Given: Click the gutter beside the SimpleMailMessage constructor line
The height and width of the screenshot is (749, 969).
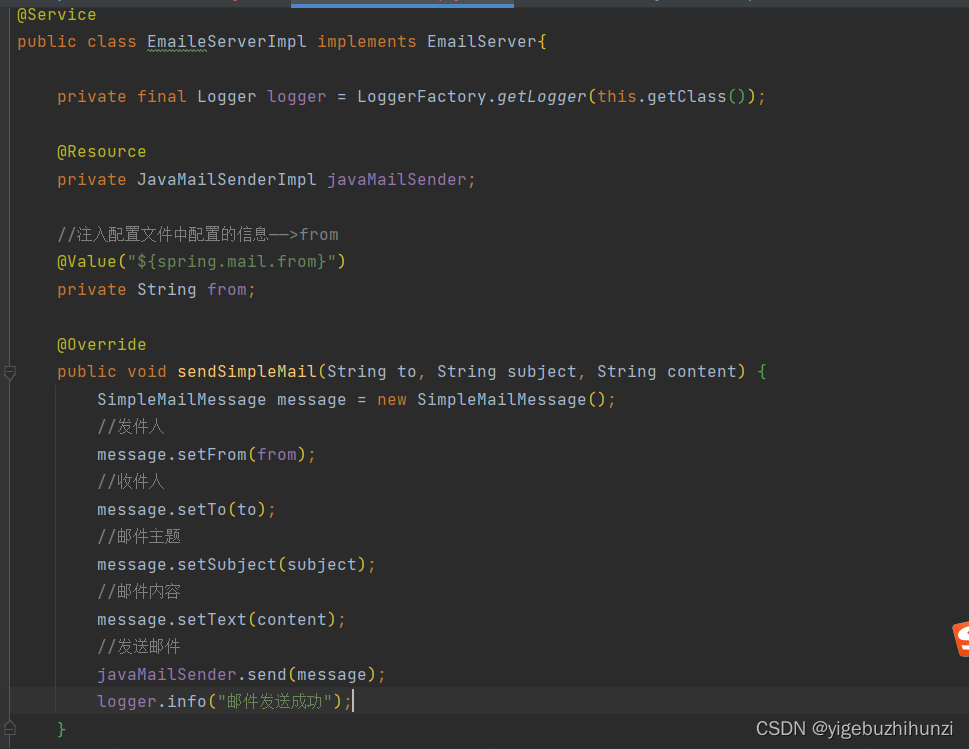Looking at the screenshot, I should [10, 399].
